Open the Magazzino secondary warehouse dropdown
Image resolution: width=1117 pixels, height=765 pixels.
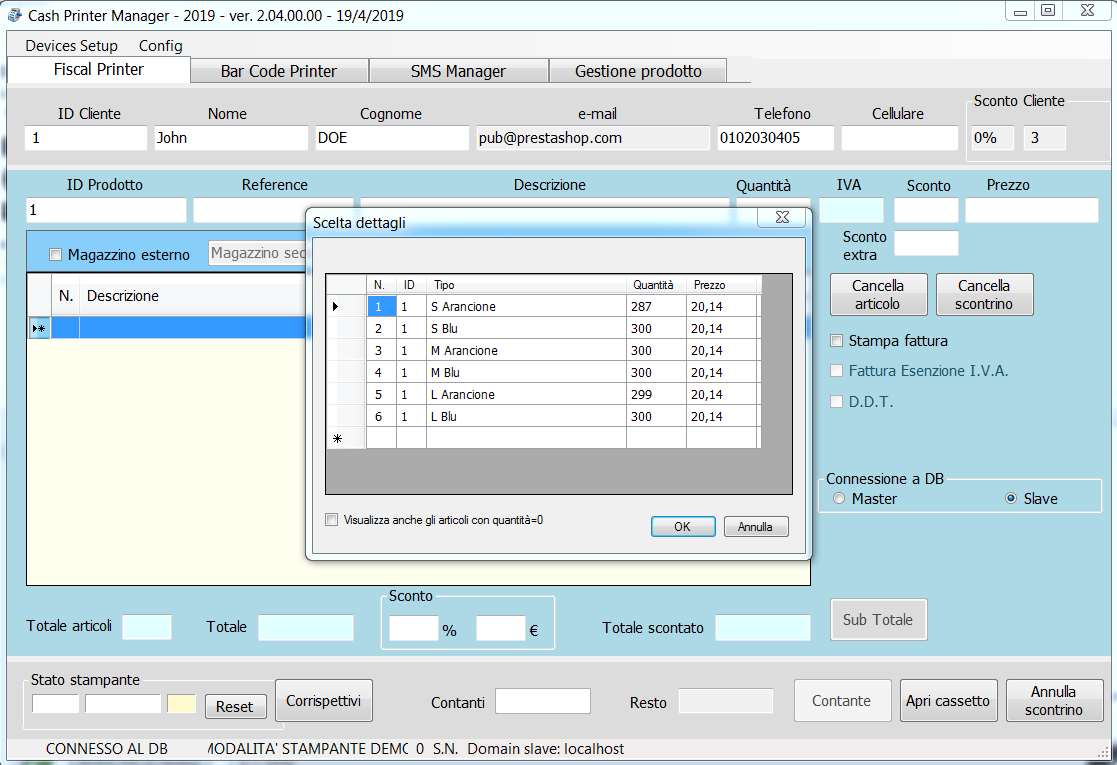click(257, 254)
